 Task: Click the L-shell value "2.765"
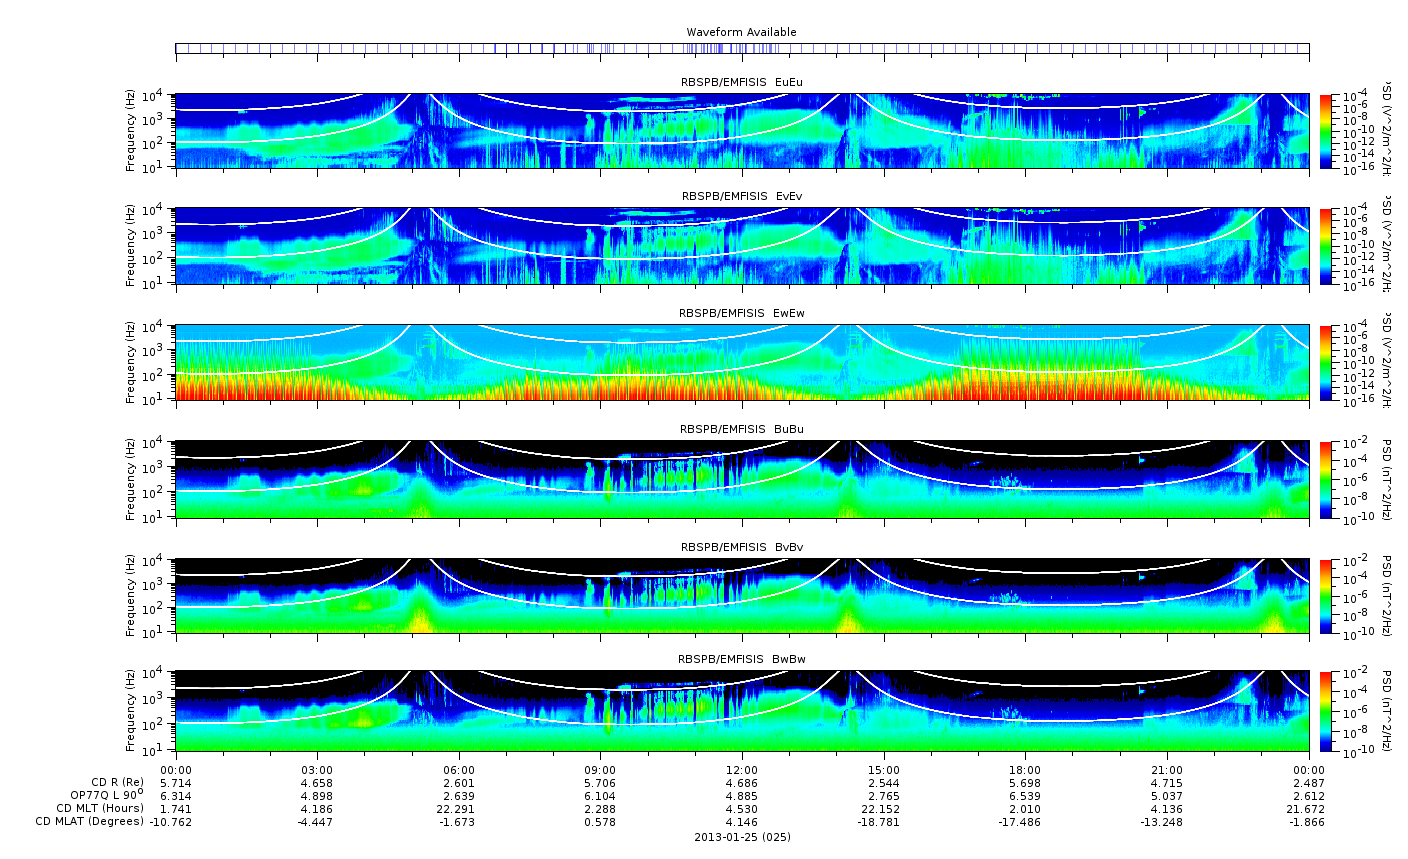click(x=884, y=796)
